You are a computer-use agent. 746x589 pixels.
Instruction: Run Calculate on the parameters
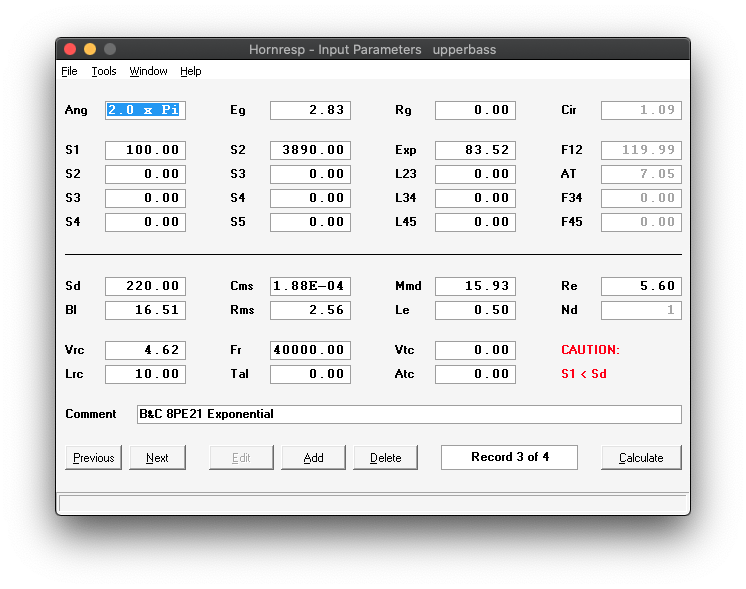pos(641,458)
